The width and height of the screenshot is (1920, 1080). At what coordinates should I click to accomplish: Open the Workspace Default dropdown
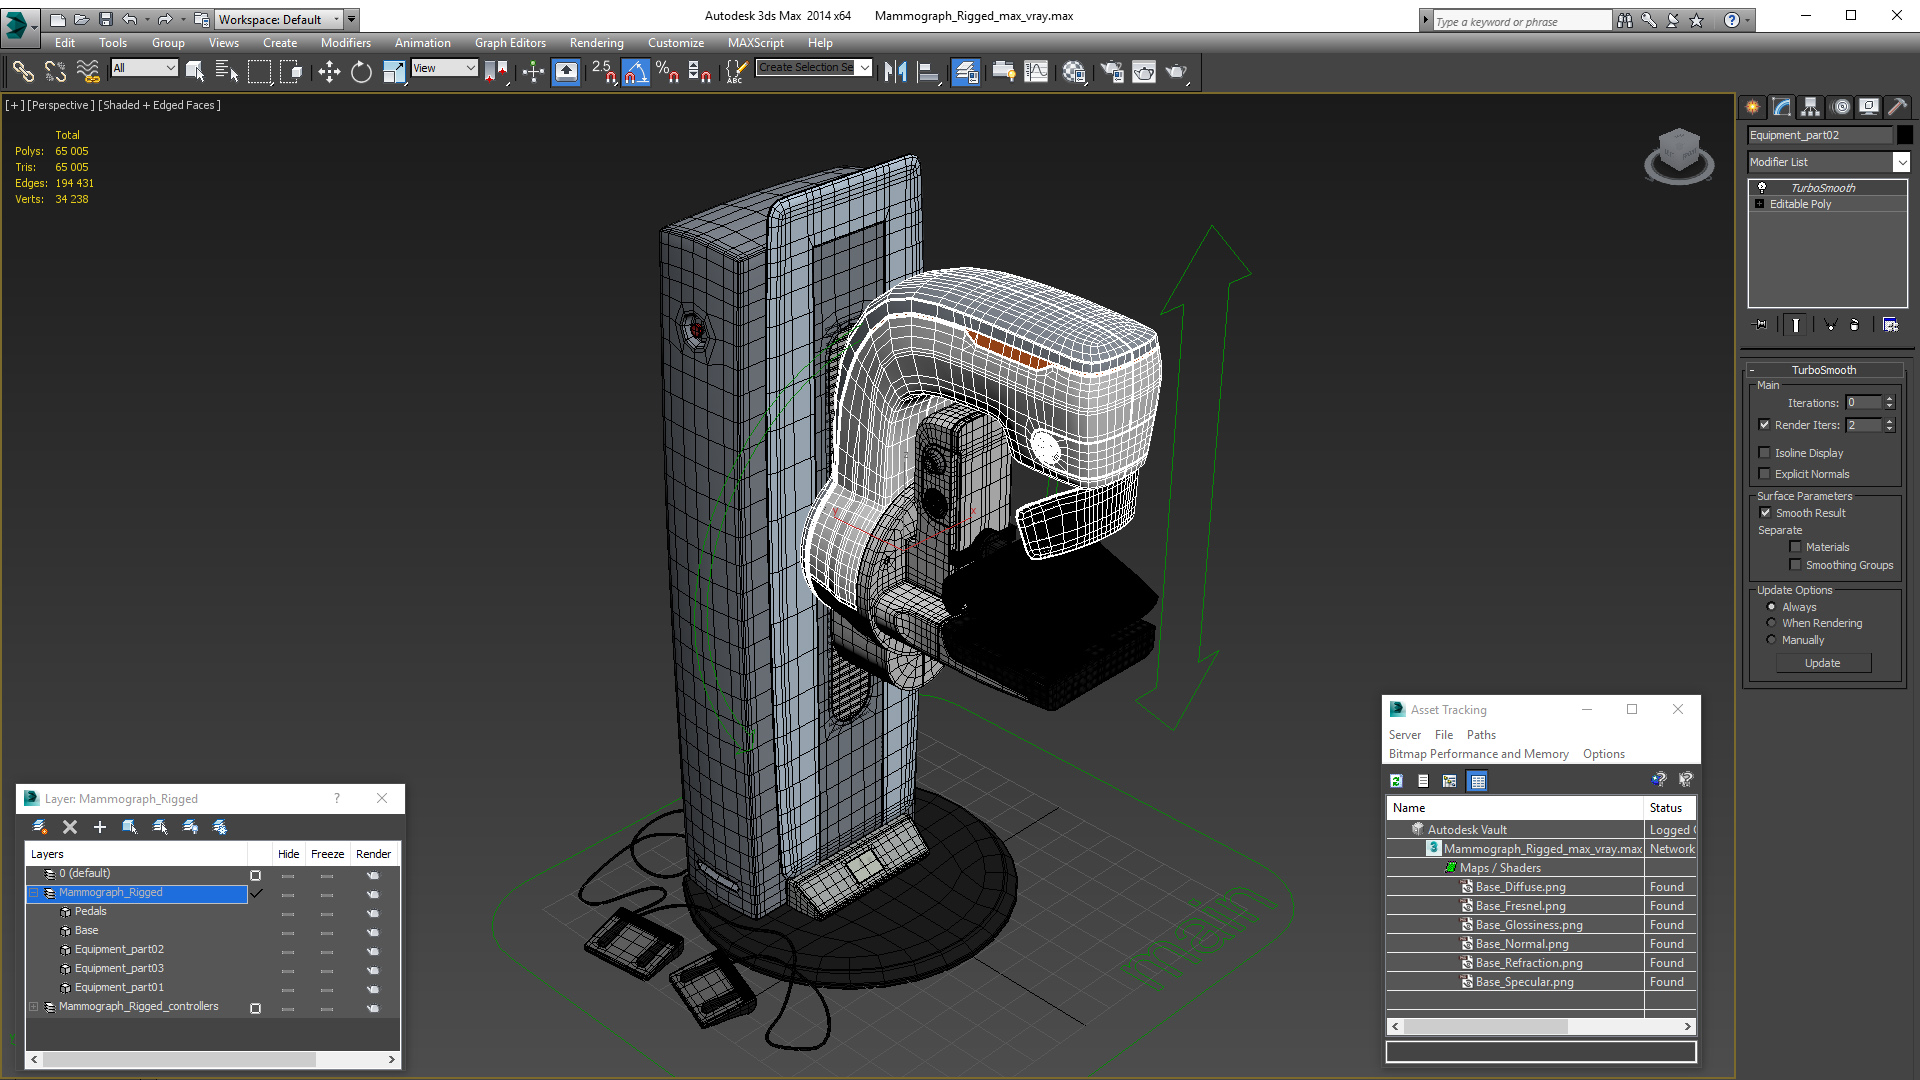pyautogui.click(x=280, y=19)
